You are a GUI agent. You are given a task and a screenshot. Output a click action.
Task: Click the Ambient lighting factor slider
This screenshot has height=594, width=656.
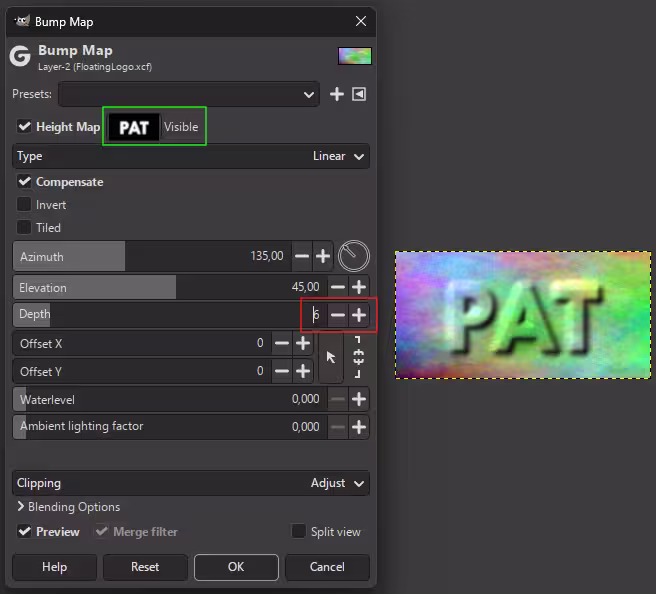click(x=160, y=427)
